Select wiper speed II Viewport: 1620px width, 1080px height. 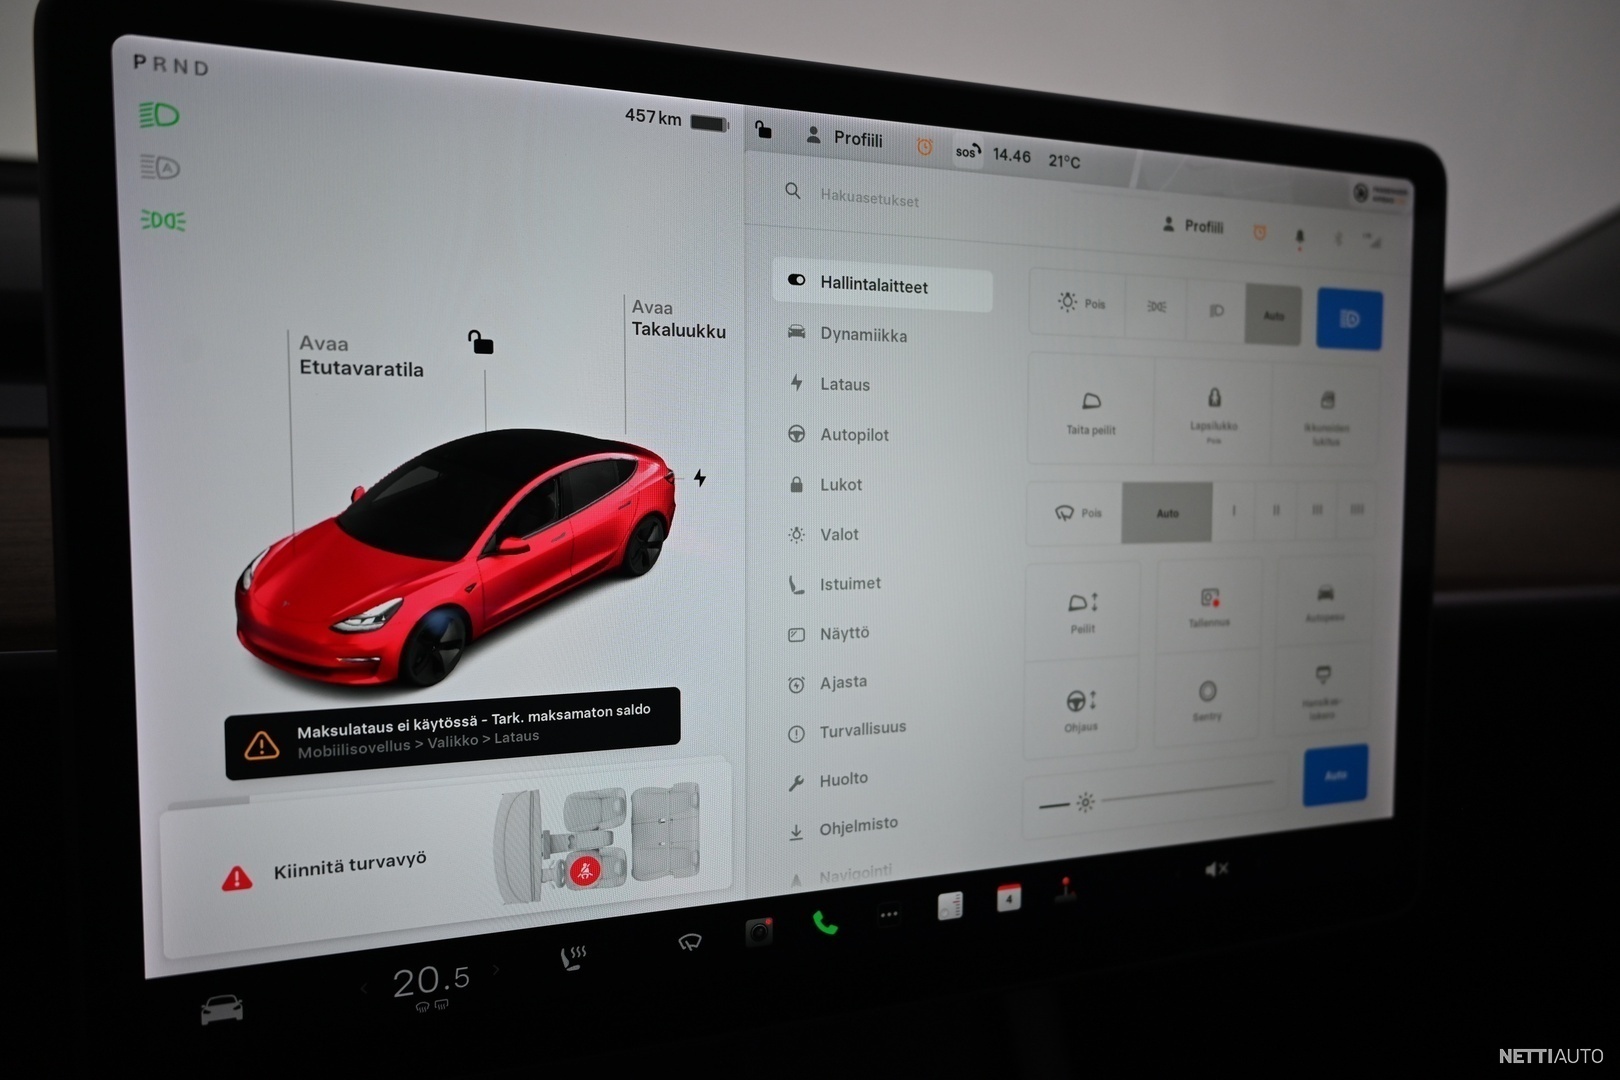click(1275, 511)
